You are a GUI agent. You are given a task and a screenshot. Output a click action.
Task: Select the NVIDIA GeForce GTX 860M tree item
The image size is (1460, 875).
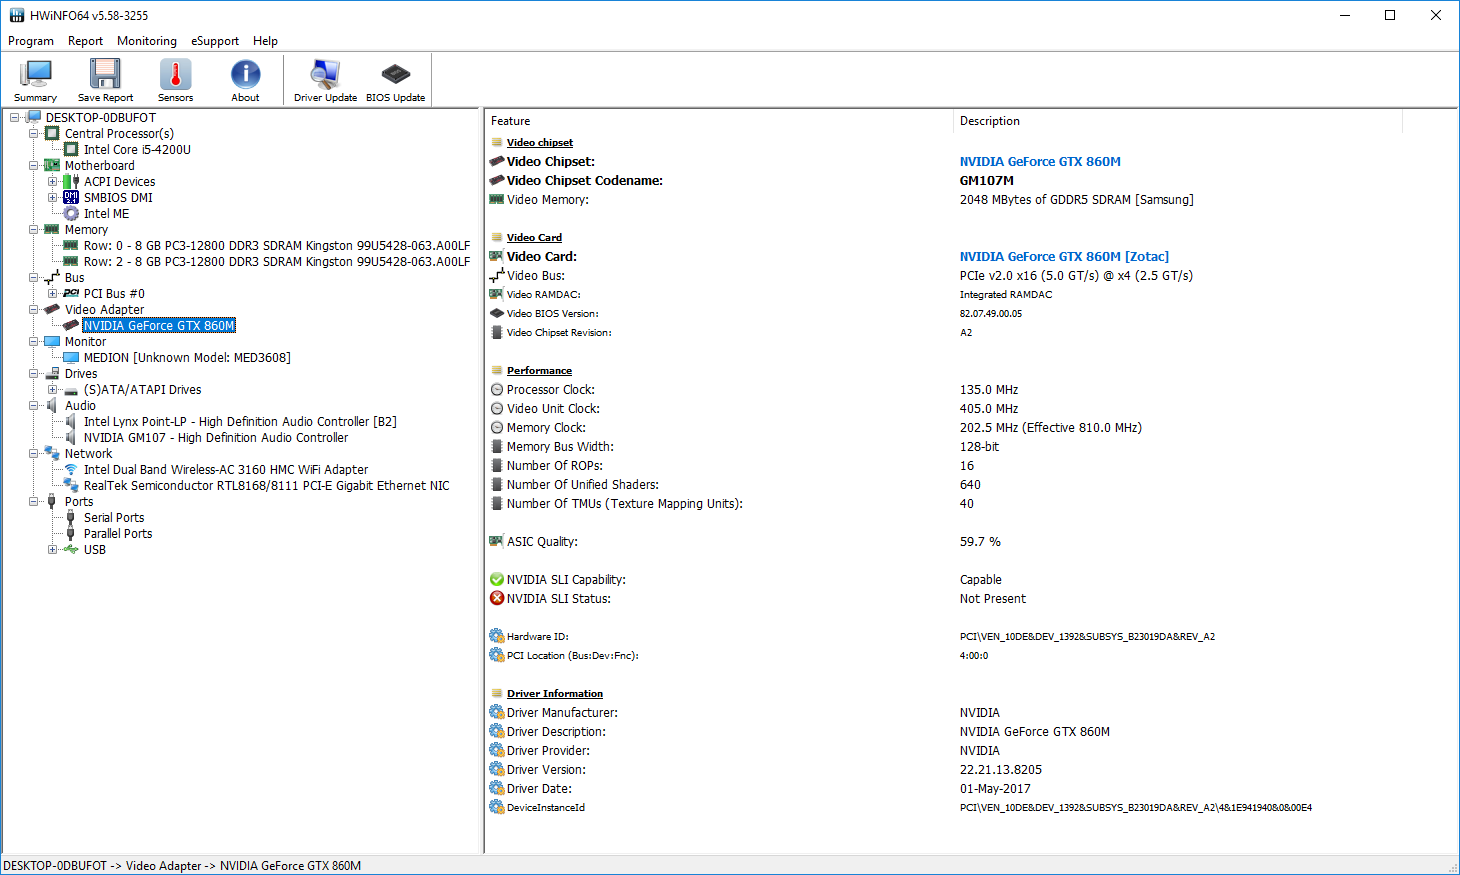pos(159,325)
